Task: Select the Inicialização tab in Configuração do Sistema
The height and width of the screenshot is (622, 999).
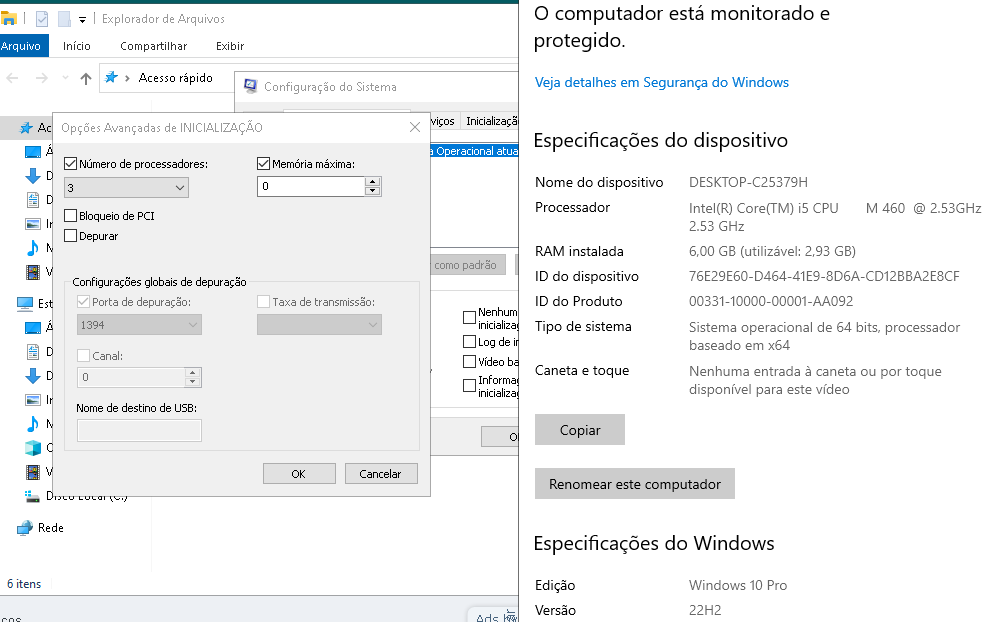Action: (491, 121)
